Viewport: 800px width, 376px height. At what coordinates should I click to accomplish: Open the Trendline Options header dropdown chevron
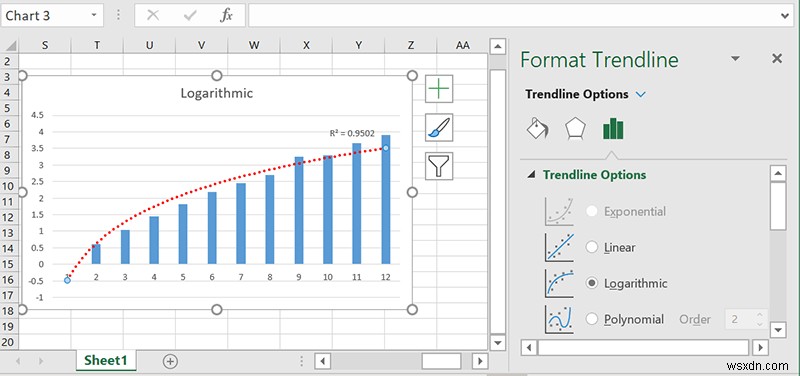point(641,94)
